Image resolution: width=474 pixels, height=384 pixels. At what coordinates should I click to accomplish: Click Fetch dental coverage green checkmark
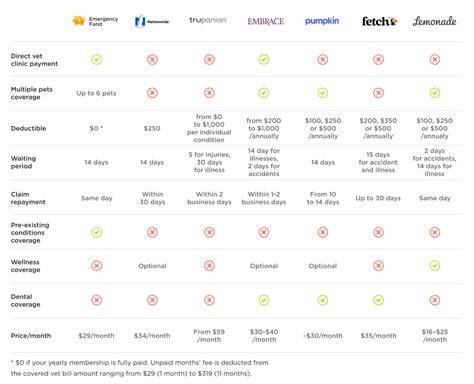tap(378, 300)
